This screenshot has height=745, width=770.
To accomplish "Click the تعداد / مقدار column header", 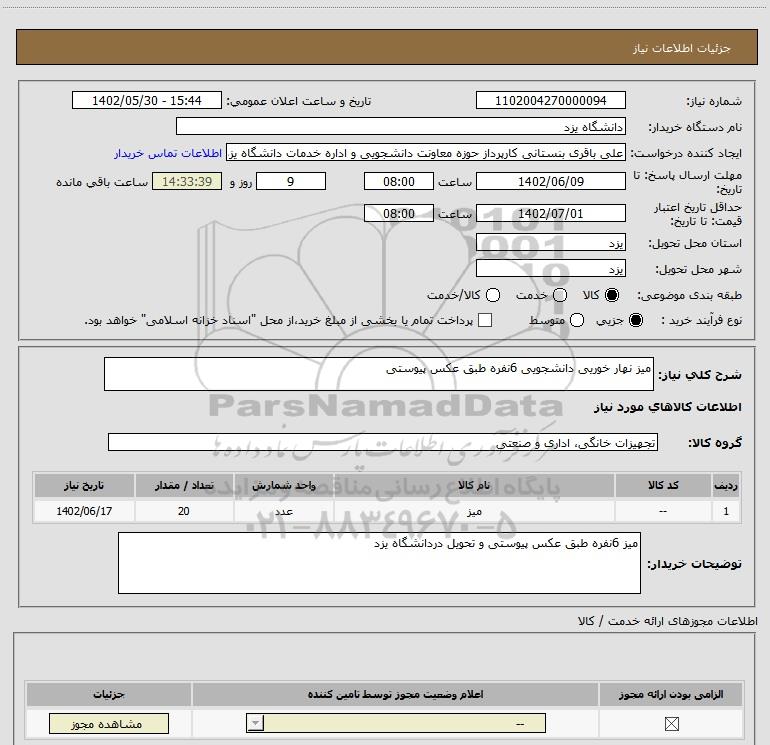I will [184, 485].
